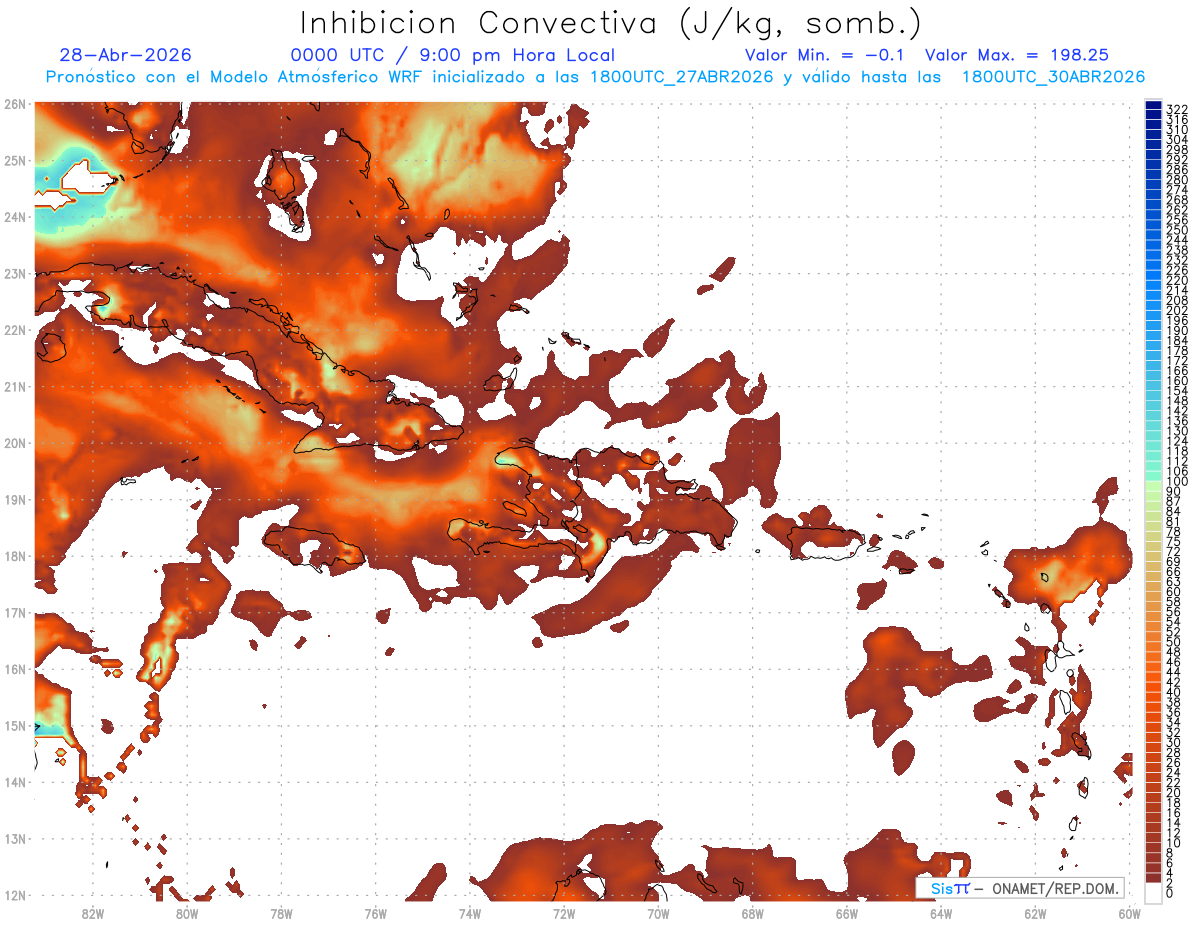Pick the white 0 swatch at the colorbar bottom
This screenshot has height=927, width=1200.
point(1154,892)
